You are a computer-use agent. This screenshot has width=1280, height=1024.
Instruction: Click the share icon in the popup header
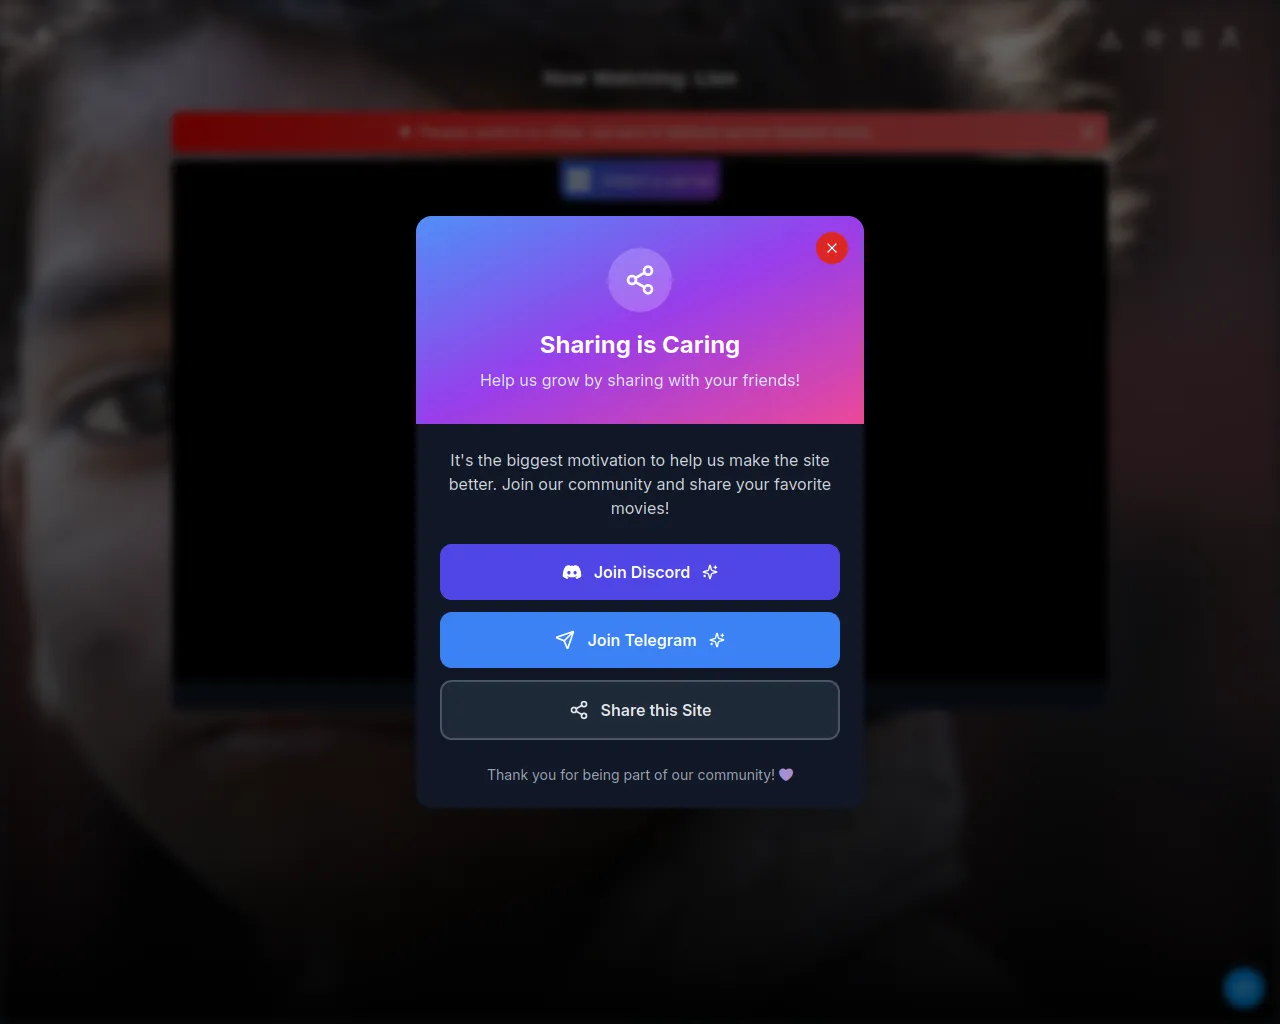(x=640, y=280)
